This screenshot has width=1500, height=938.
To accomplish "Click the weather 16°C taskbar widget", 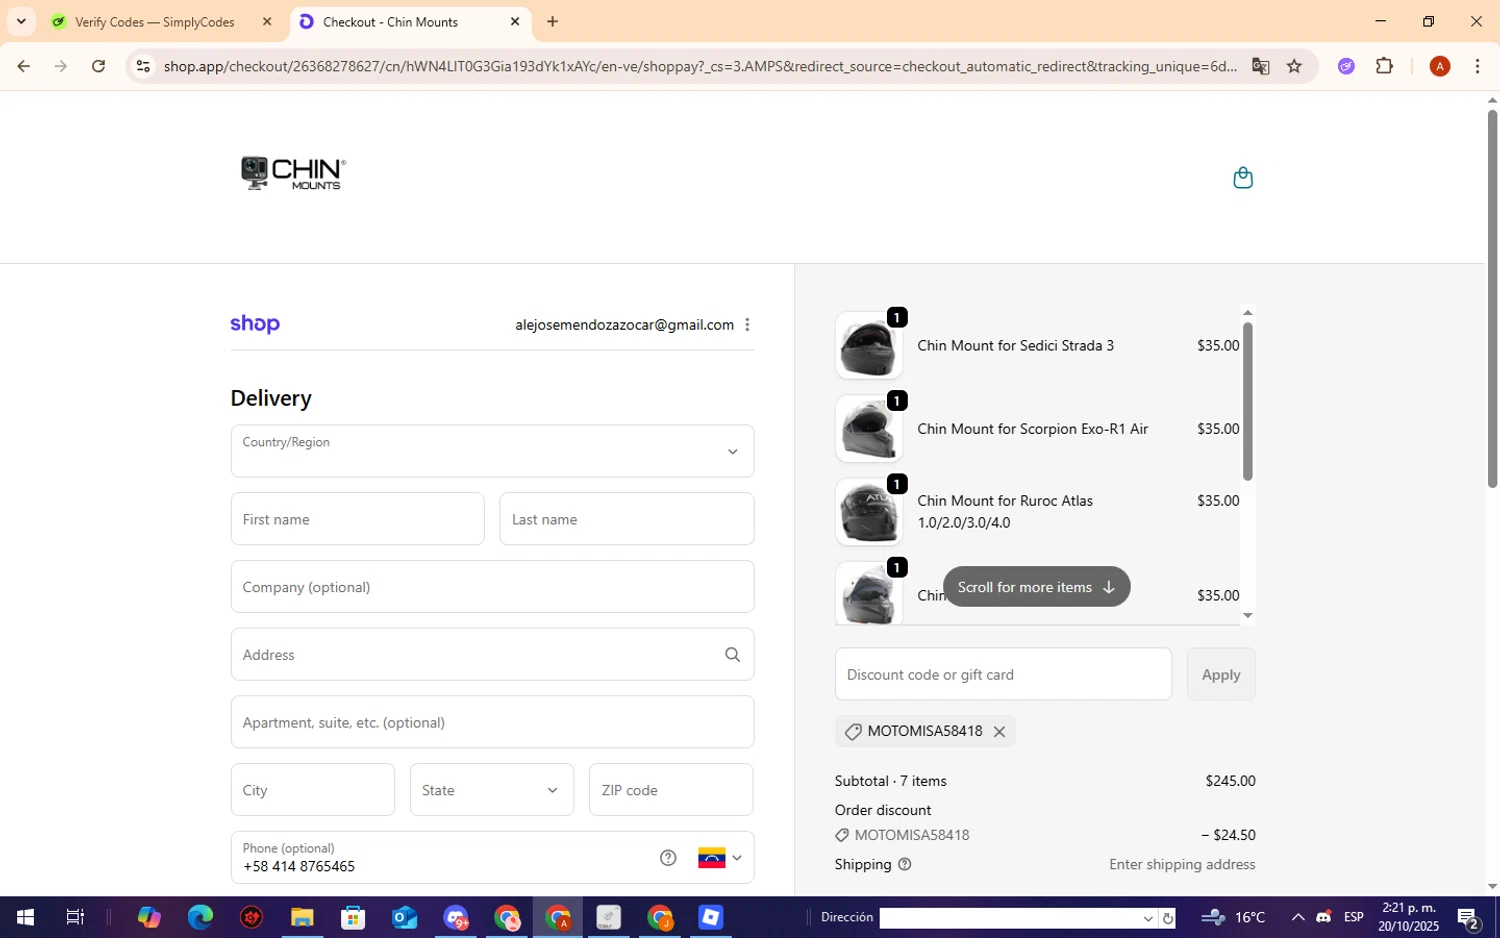I will (x=1234, y=917).
